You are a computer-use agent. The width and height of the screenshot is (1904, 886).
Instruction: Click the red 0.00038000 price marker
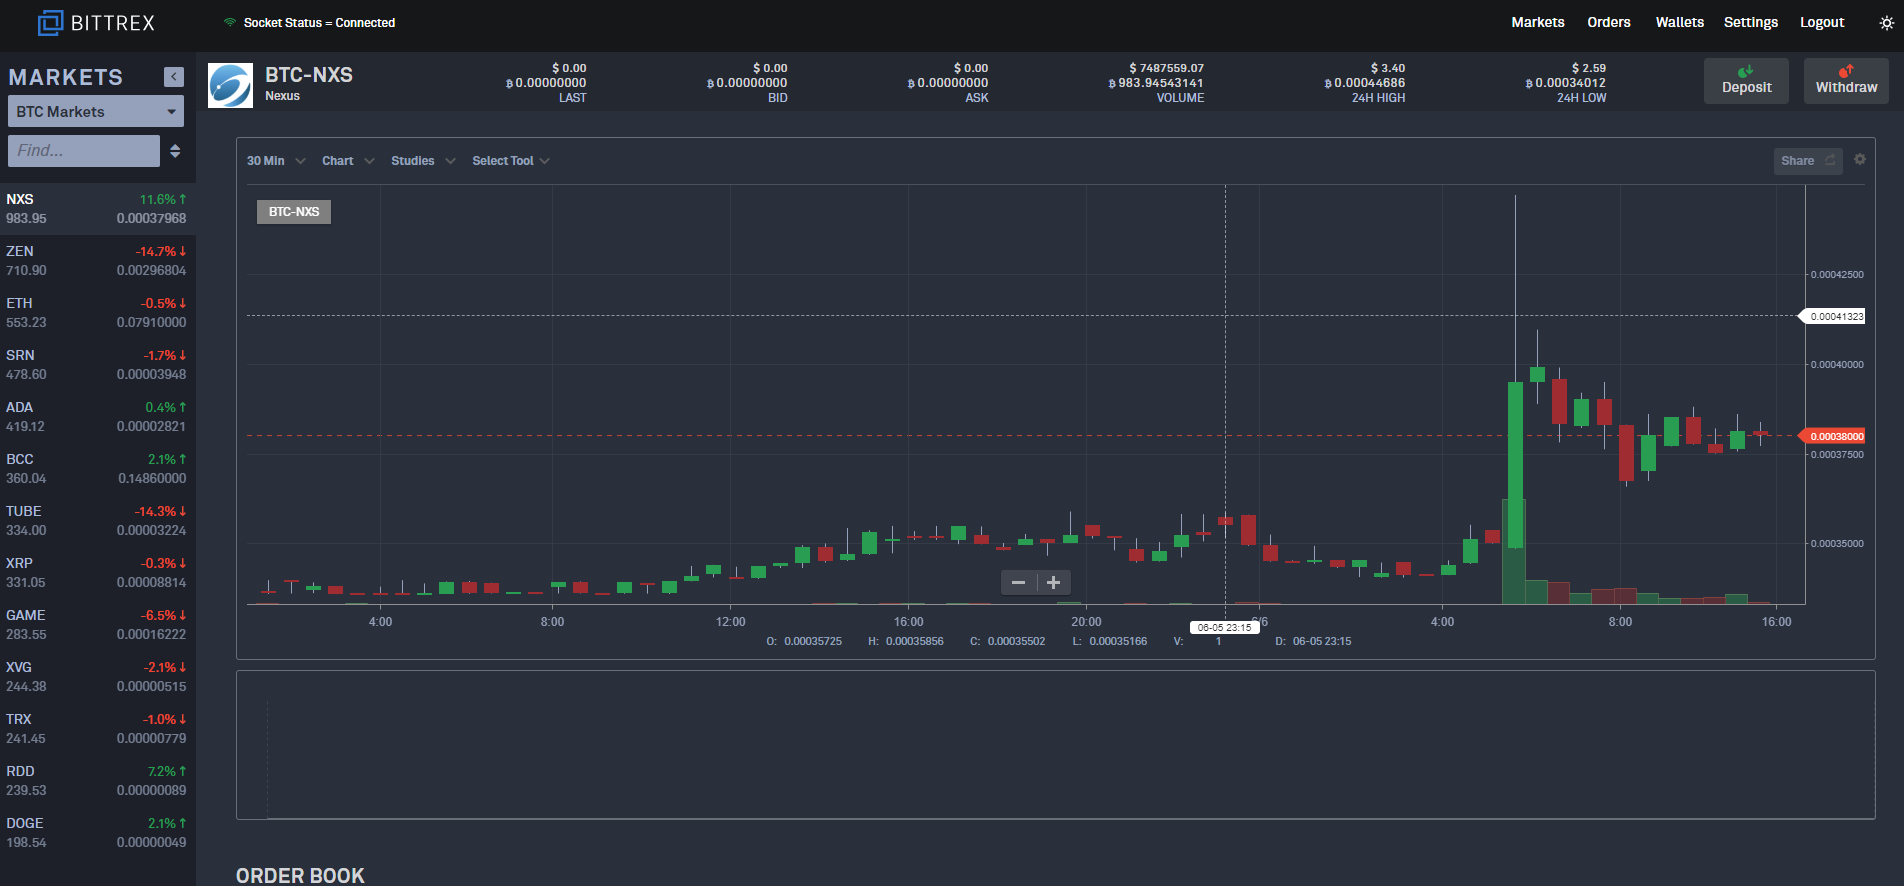(x=1832, y=436)
